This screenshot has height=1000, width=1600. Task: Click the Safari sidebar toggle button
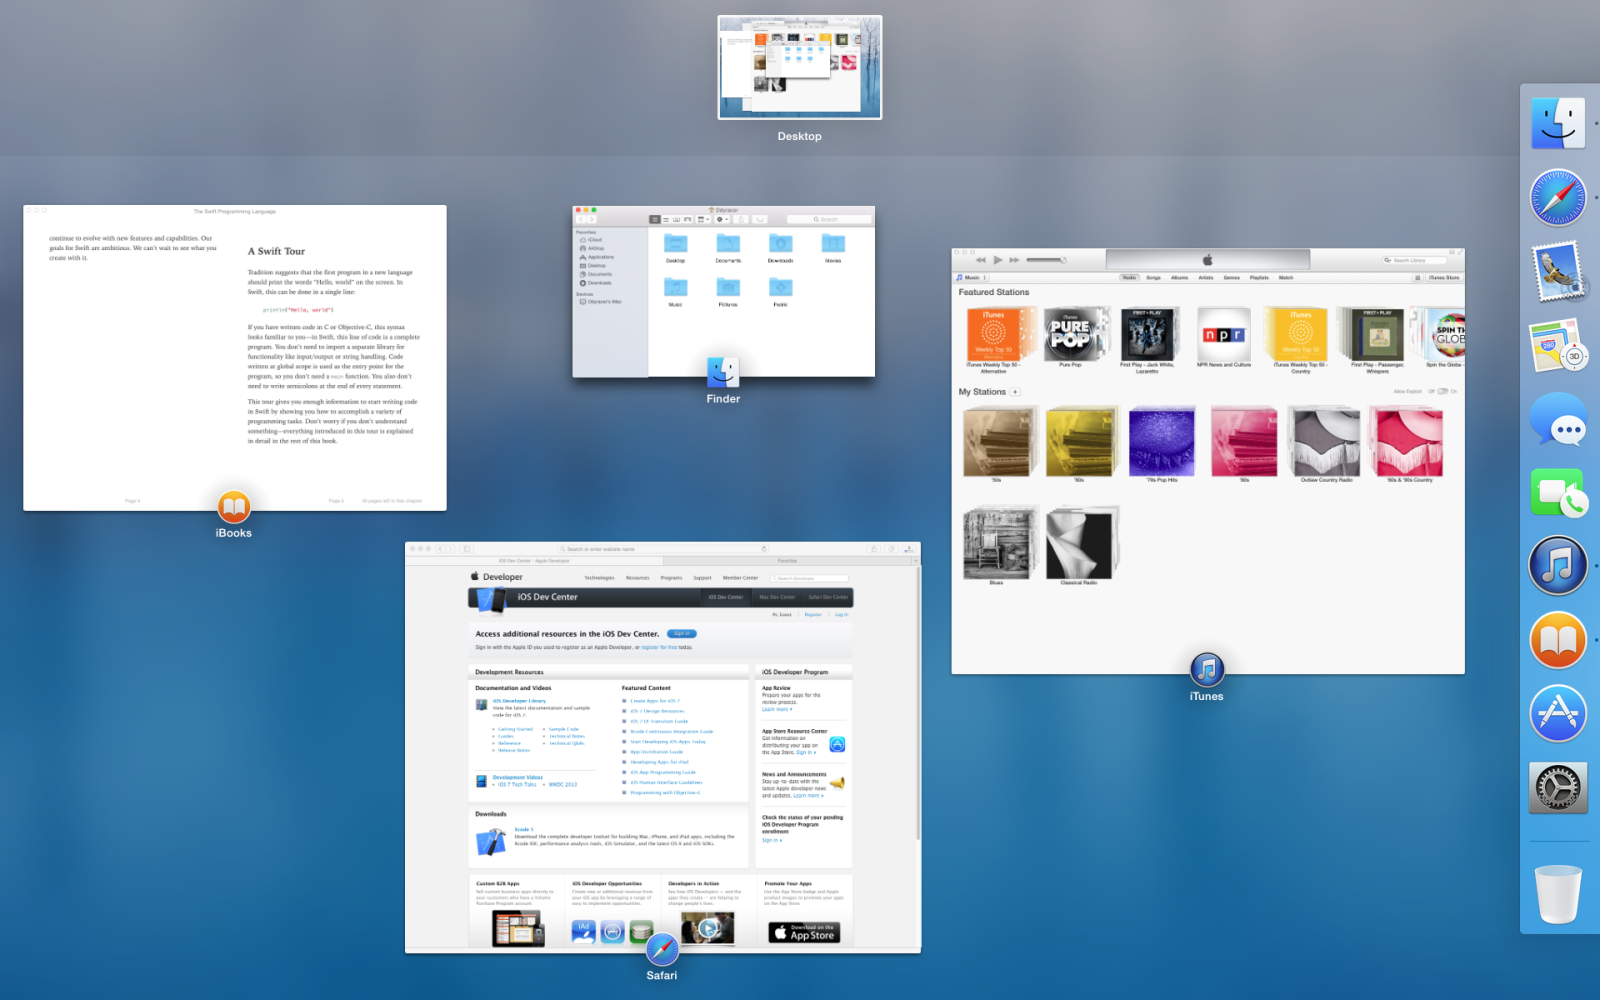467,549
